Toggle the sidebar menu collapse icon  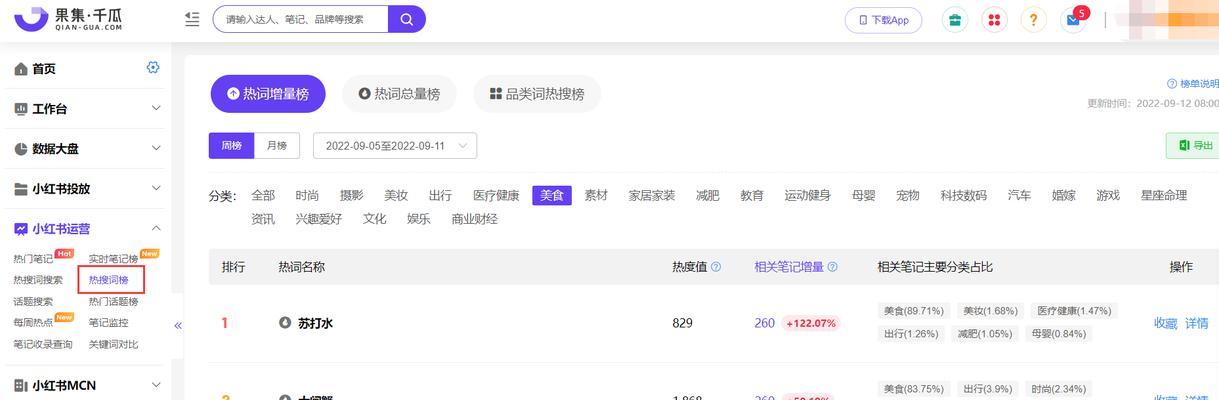(x=192, y=19)
